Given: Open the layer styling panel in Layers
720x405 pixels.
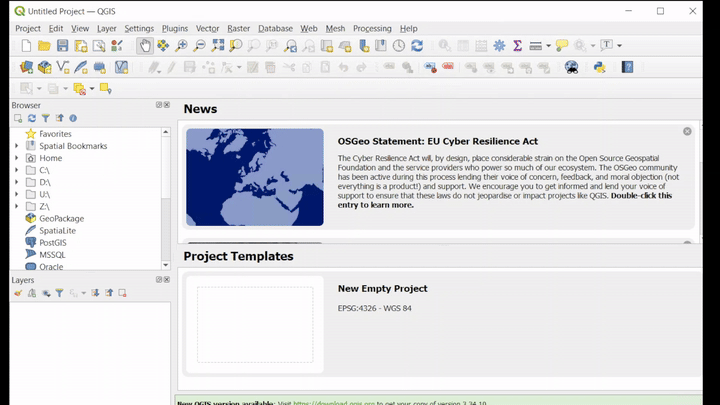Looking at the screenshot, I should coord(18,293).
